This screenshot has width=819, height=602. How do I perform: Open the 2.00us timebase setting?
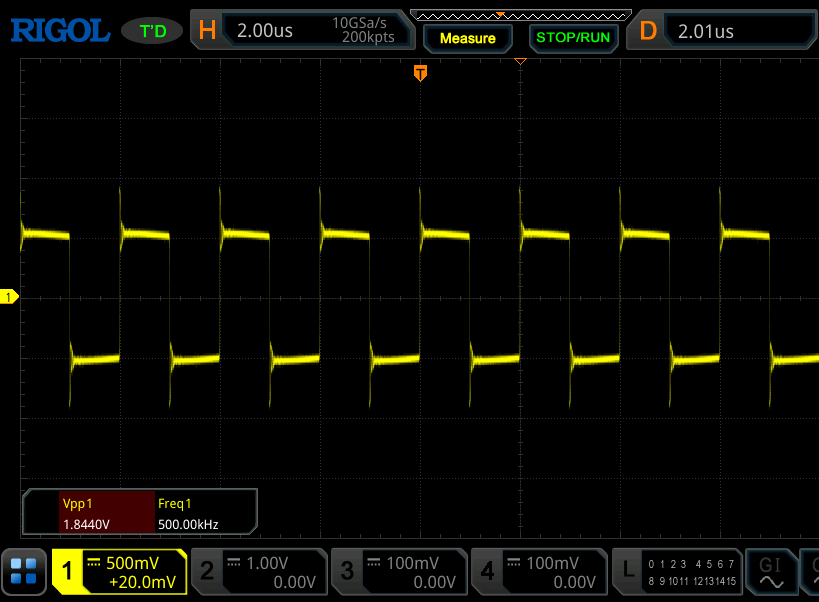(265, 31)
